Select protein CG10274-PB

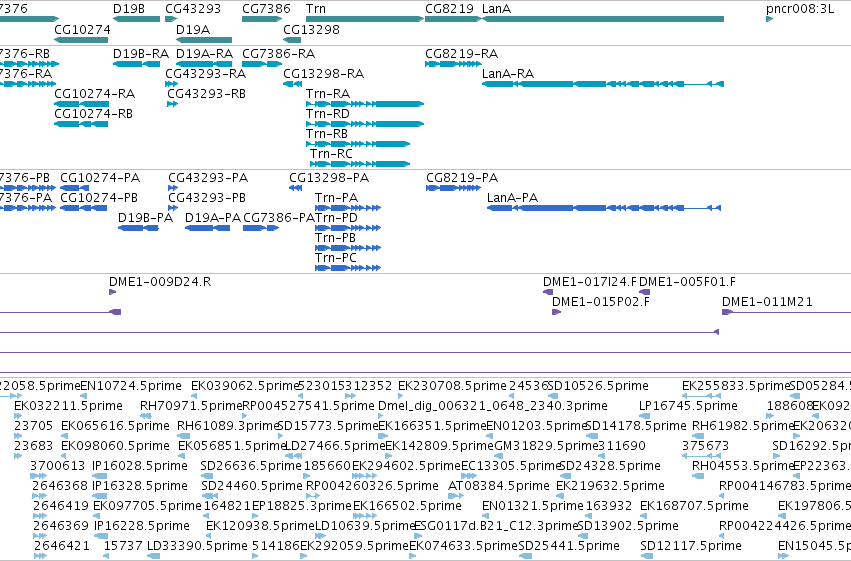[x=99, y=198]
